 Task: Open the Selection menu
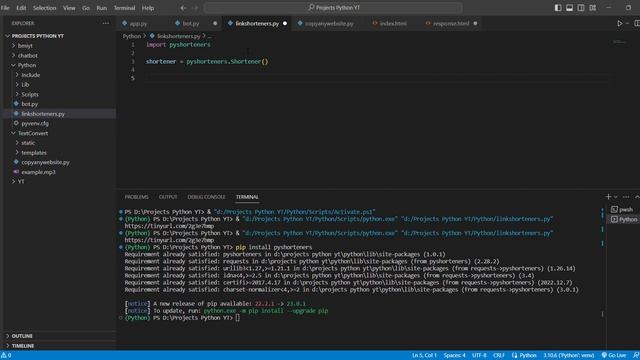[x=44, y=8]
